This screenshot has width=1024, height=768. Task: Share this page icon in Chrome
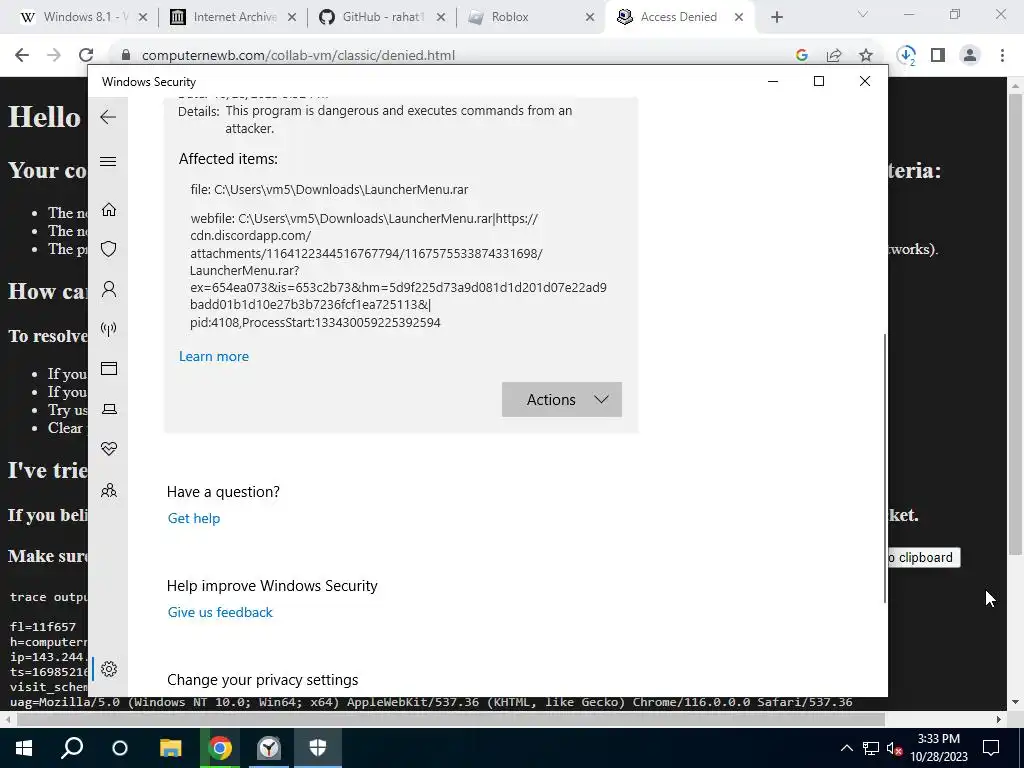point(834,56)
